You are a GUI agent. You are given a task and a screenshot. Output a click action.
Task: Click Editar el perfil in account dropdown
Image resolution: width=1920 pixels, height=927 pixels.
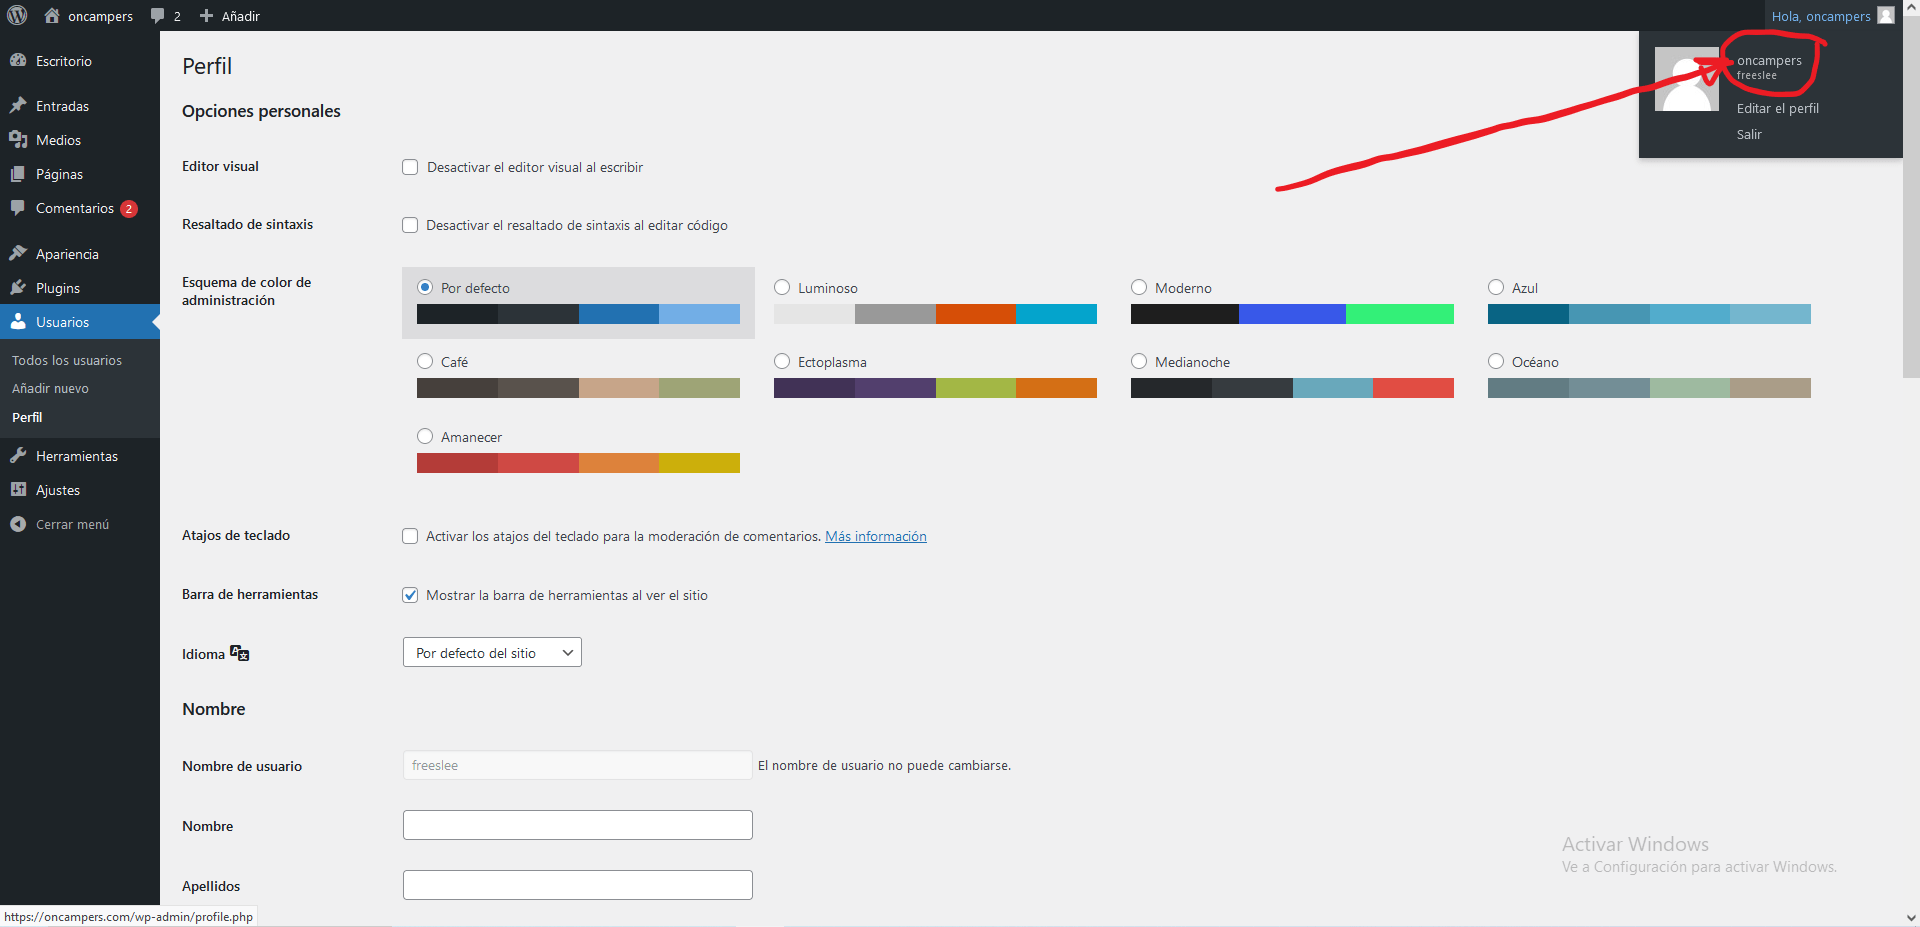pyautogui.click(x=1777, y=108)
